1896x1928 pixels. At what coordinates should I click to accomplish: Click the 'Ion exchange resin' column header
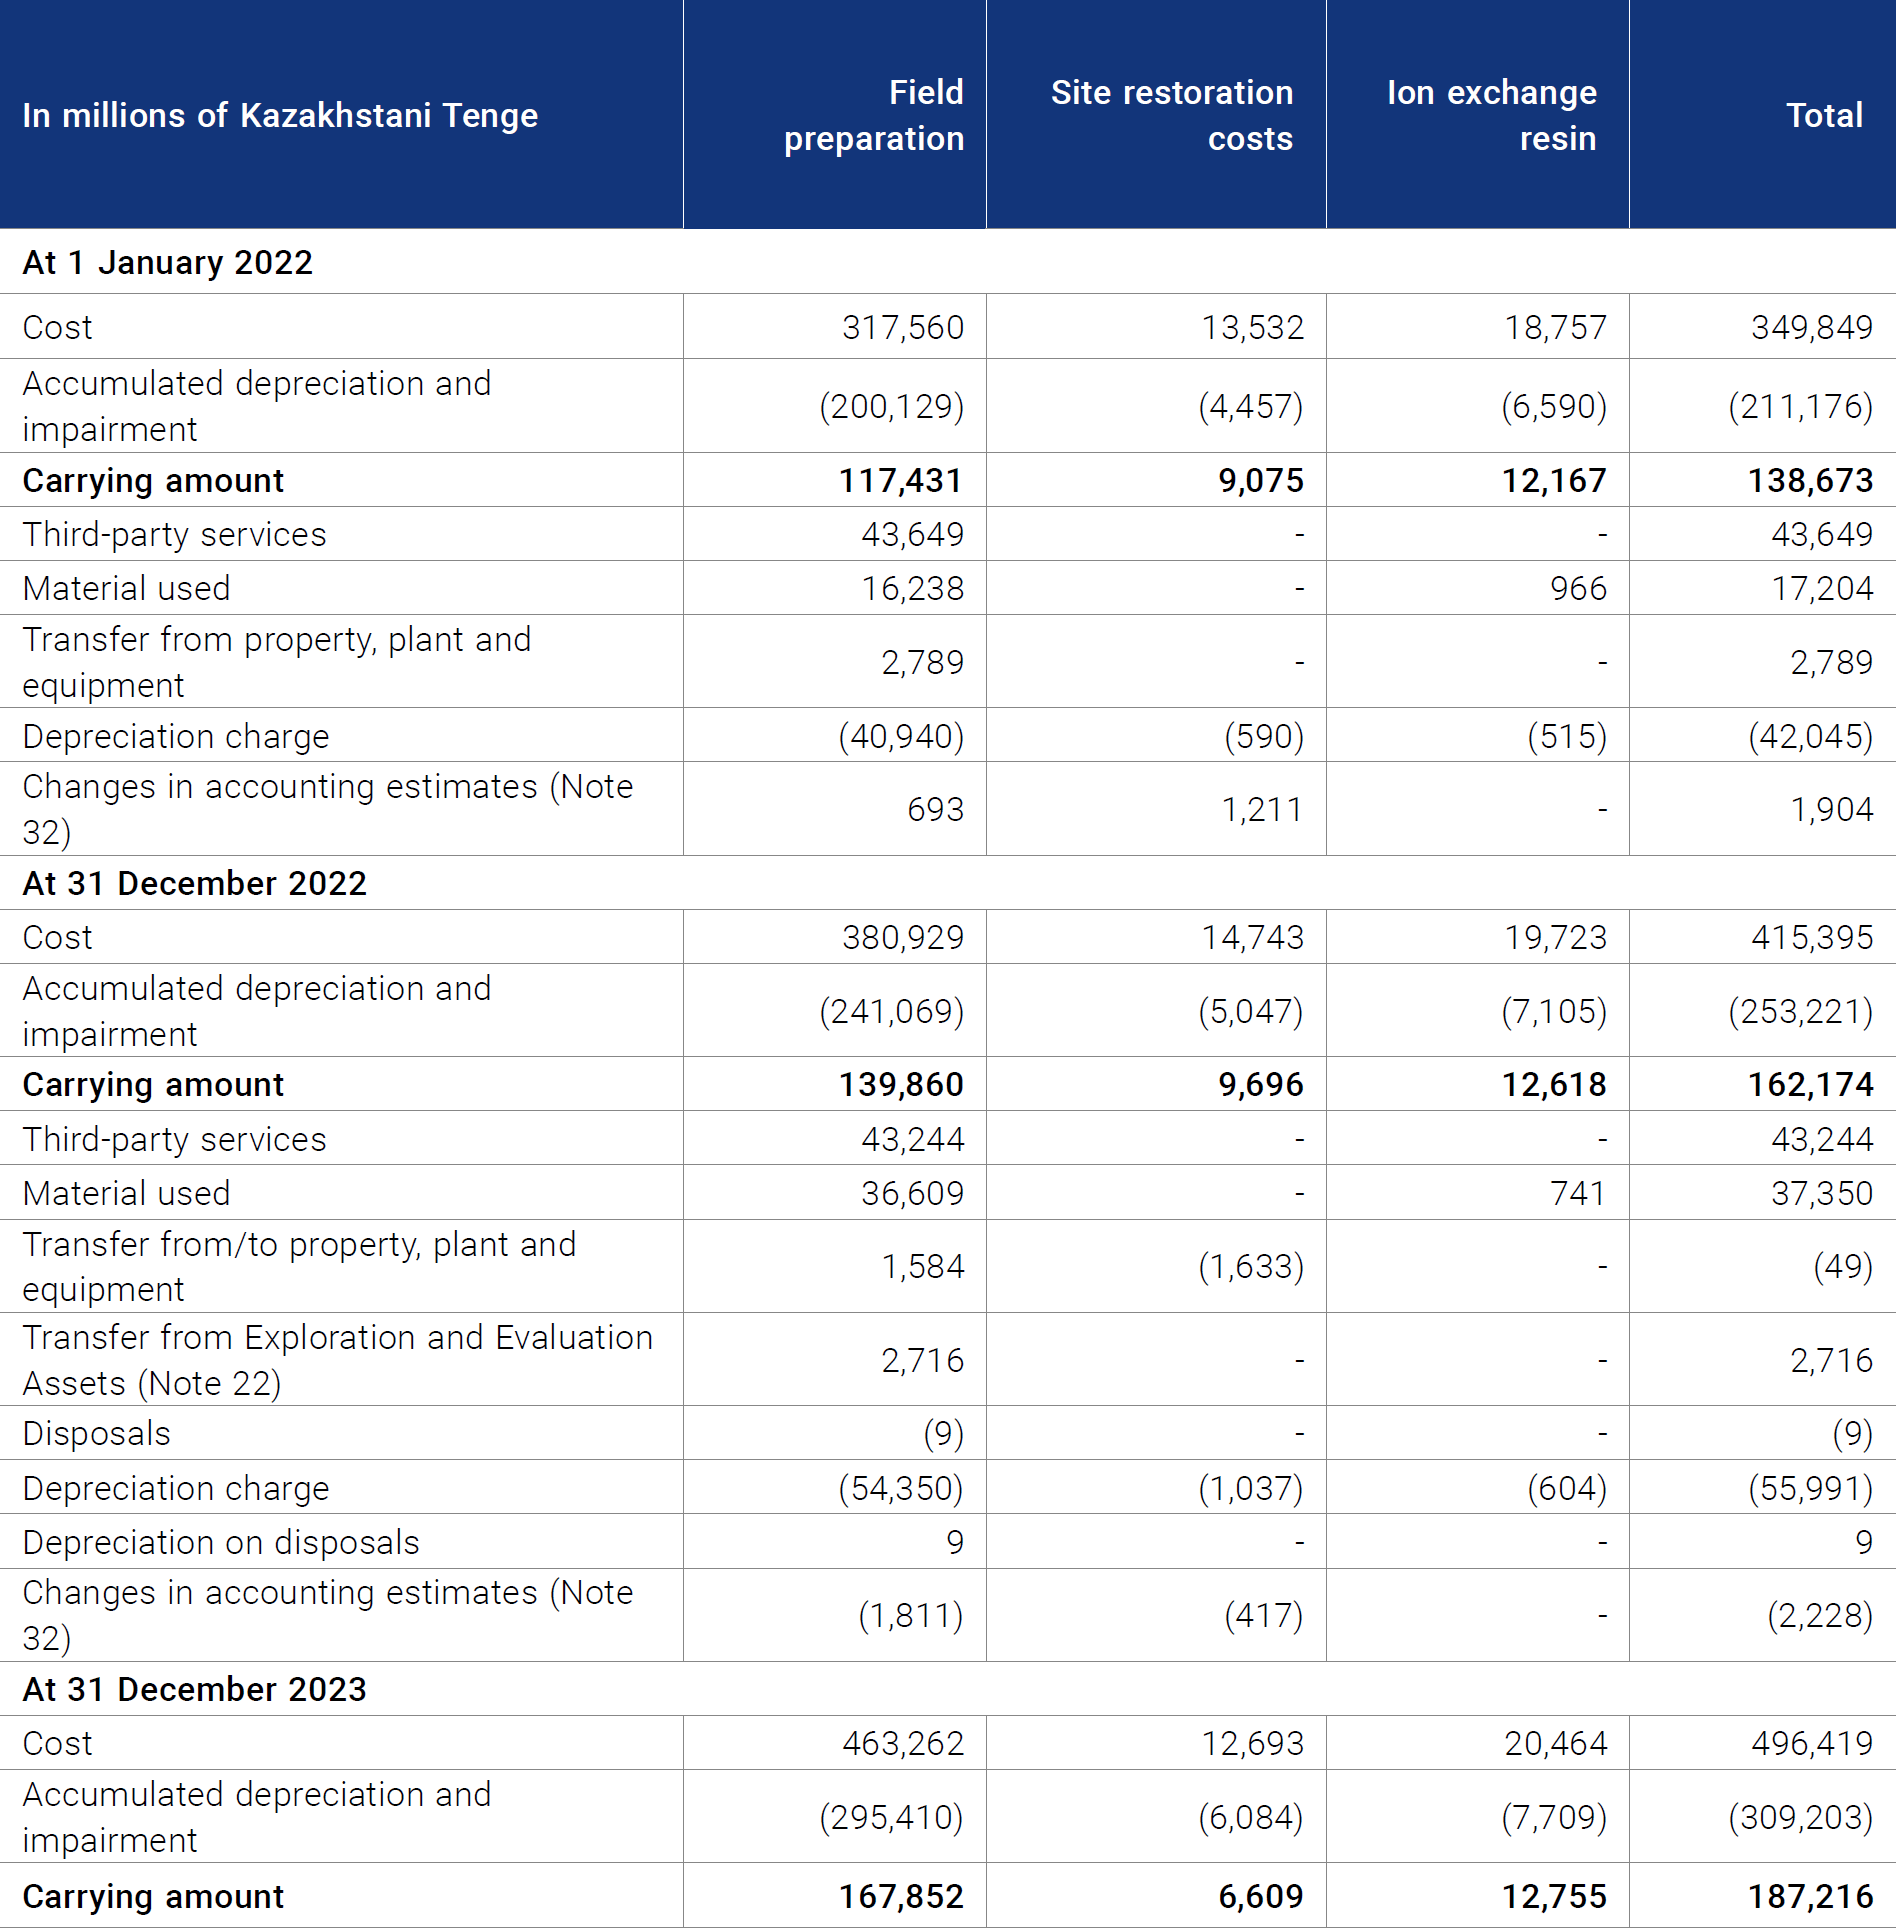point(1492,115)
